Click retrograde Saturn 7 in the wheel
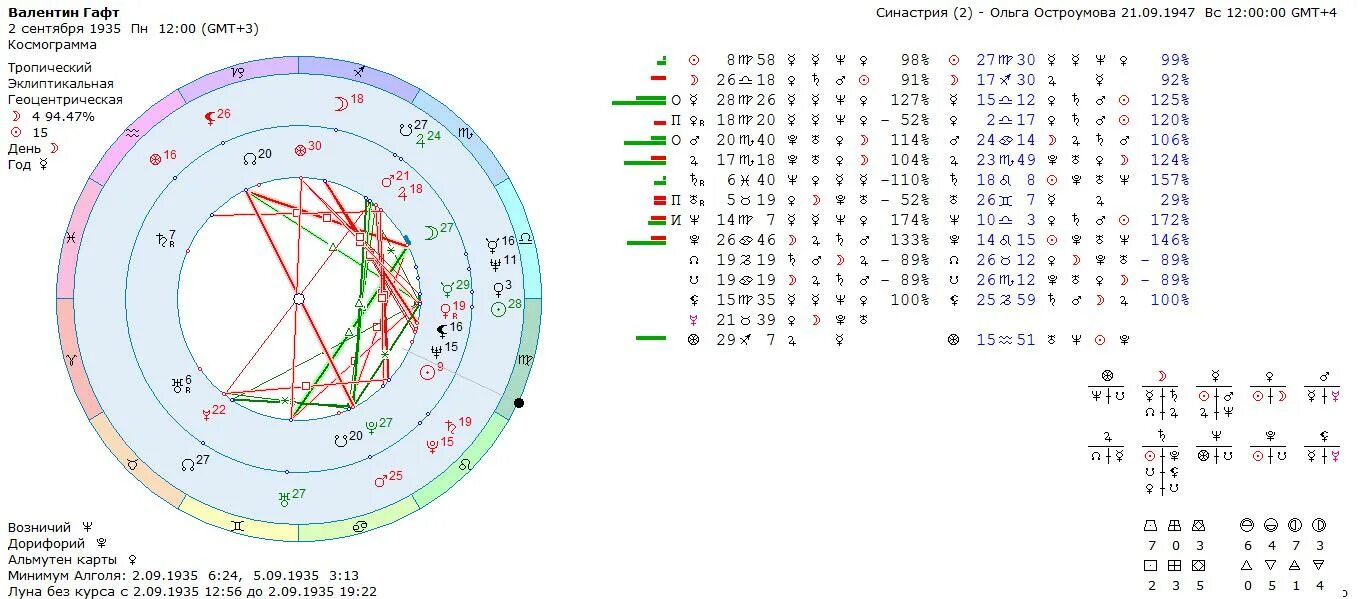The height and width of the screenshot is (599, 1366). pos(165,239)
